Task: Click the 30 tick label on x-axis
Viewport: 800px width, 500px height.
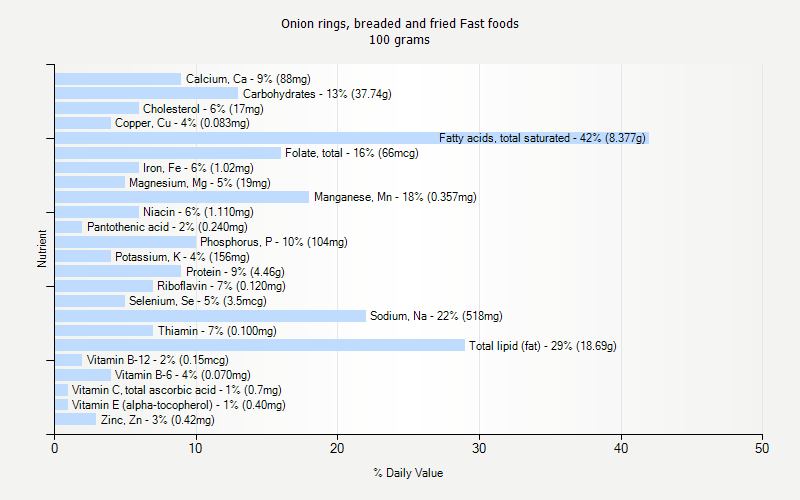Action: [x=479, y=448]
